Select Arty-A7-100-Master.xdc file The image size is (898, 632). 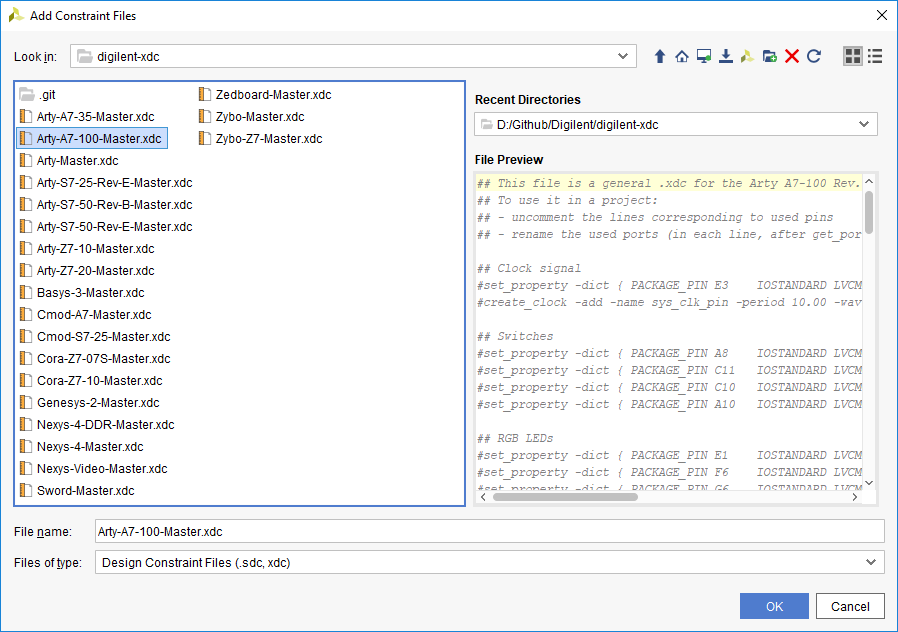pyautogui.click(x=92, y=139)
